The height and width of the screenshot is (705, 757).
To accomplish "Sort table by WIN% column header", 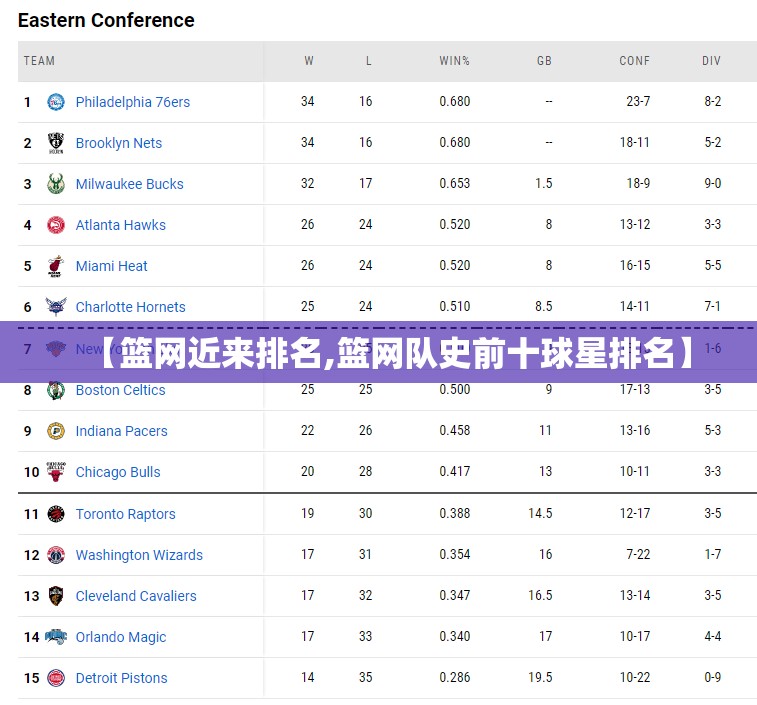I will 454,61.
